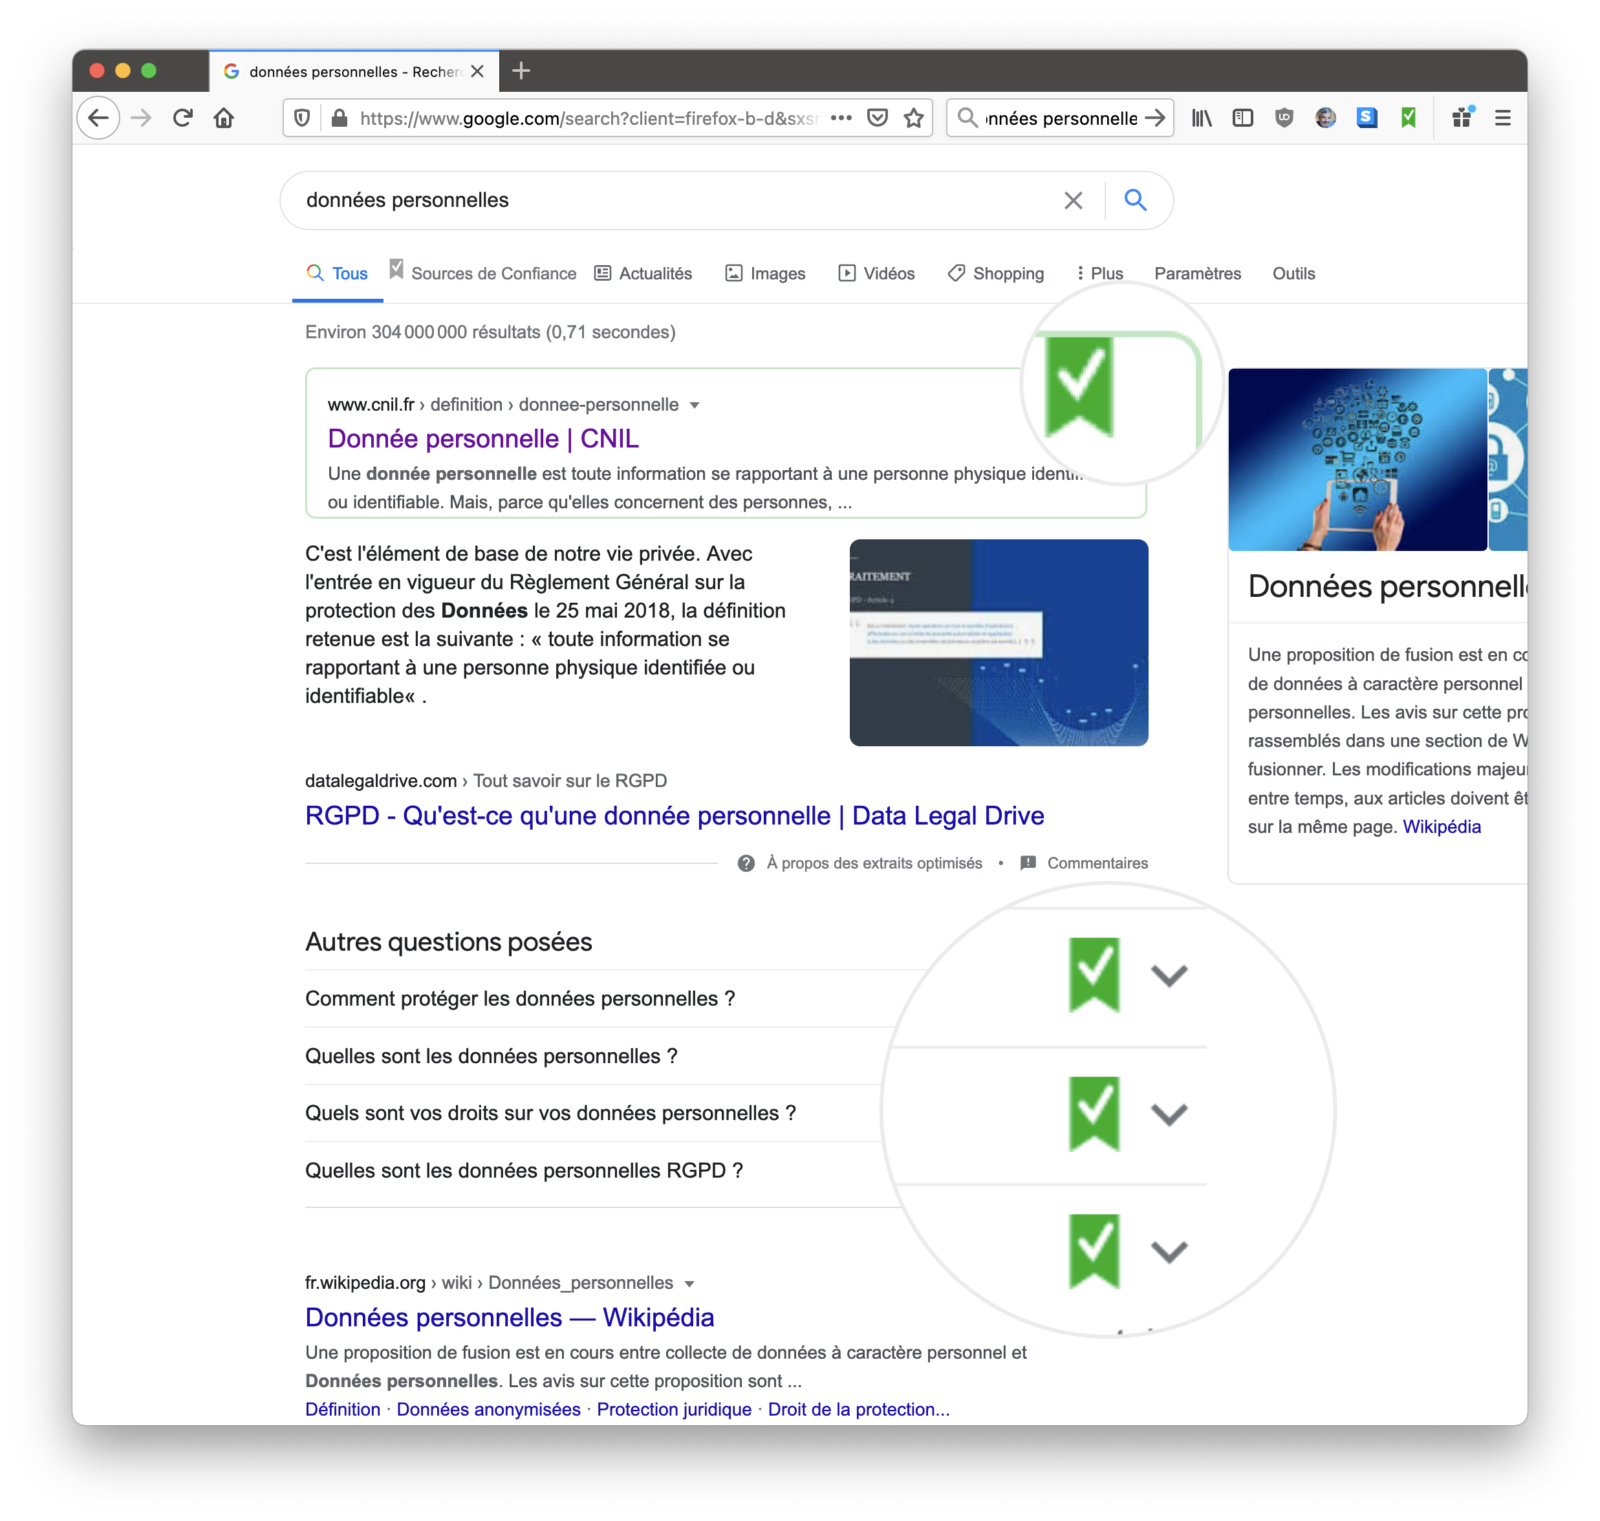Open Outils search tools
Image resolution: width=1600 pixels, height=1521 pixels.
(1293, 273)
